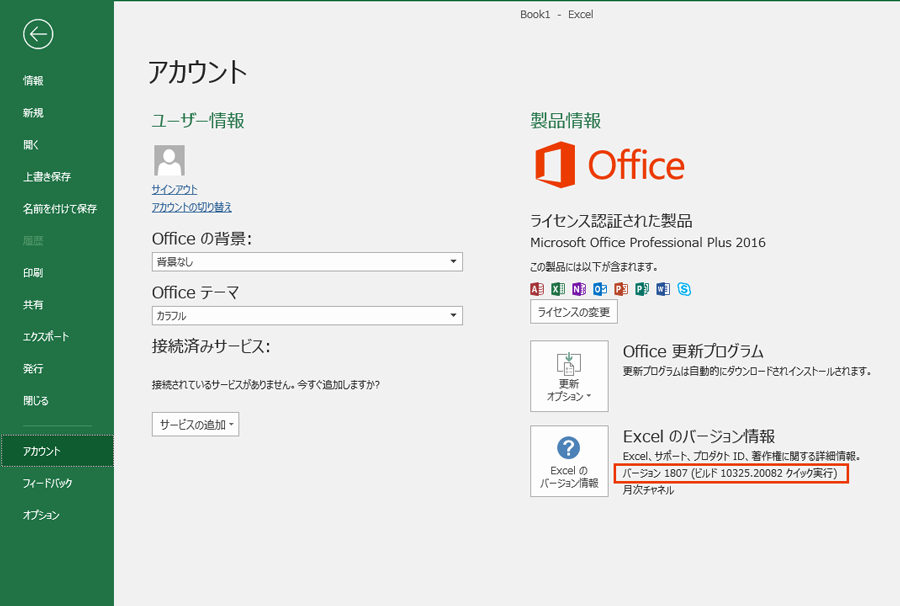Click the Excel app icon in product list
The height and width of the screenshot is (606, 900).
tap(558, 289)
